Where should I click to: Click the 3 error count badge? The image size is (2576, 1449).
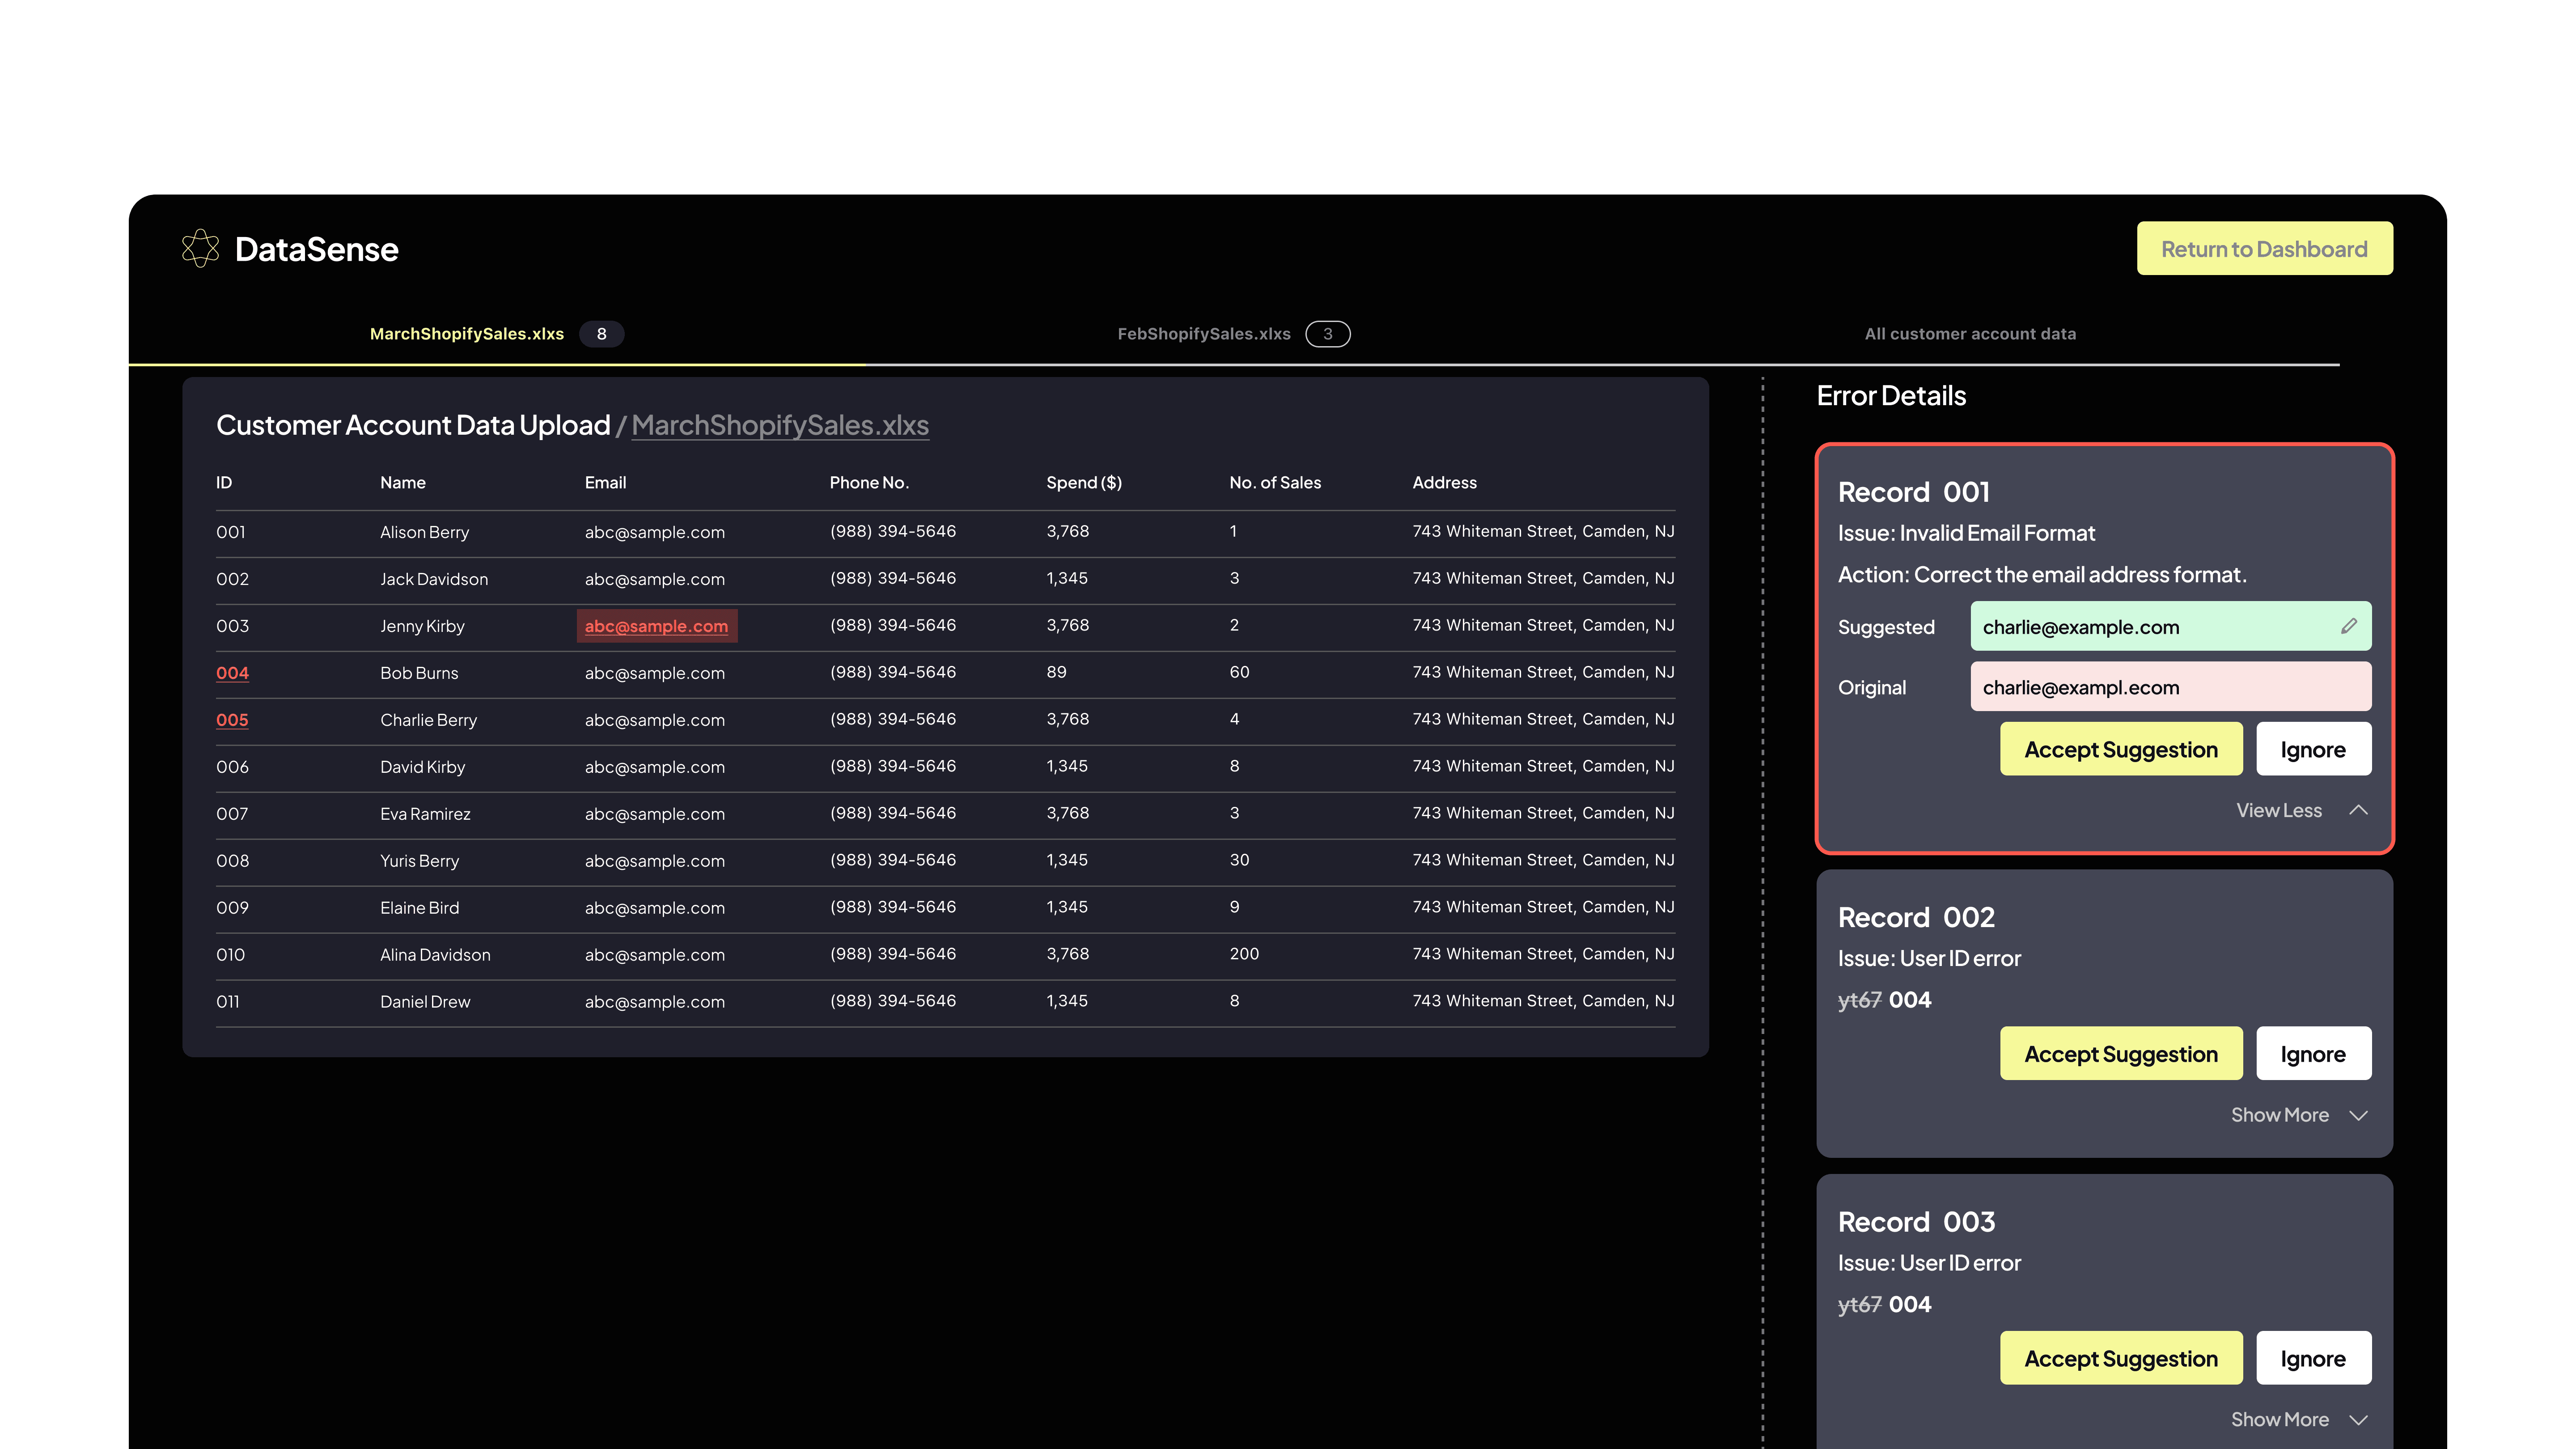coord(1327,334)
